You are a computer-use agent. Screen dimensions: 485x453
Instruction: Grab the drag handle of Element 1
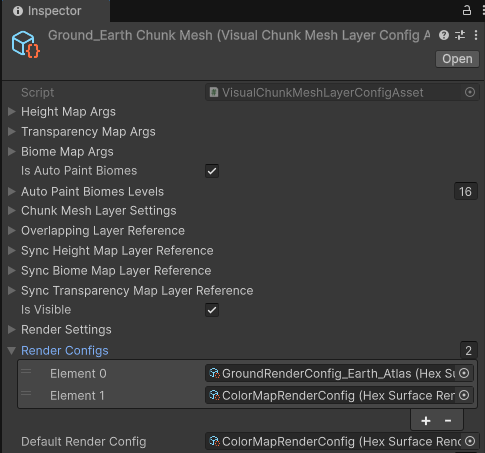coord(26,394)
